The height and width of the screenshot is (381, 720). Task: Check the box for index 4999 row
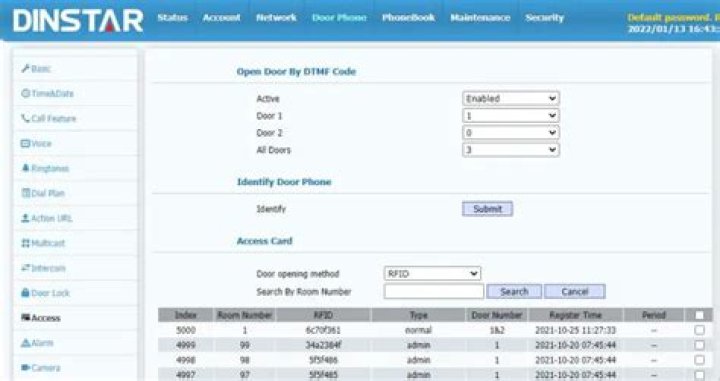coord(699,345)
